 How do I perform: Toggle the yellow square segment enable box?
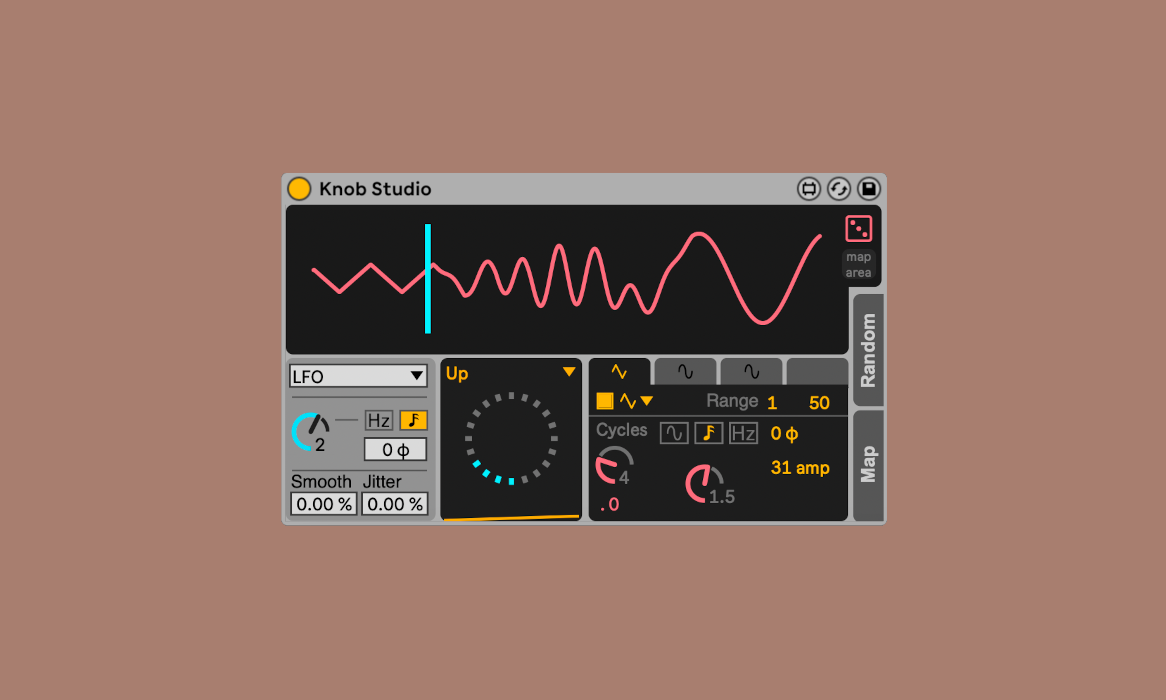(x=605, y=401)
